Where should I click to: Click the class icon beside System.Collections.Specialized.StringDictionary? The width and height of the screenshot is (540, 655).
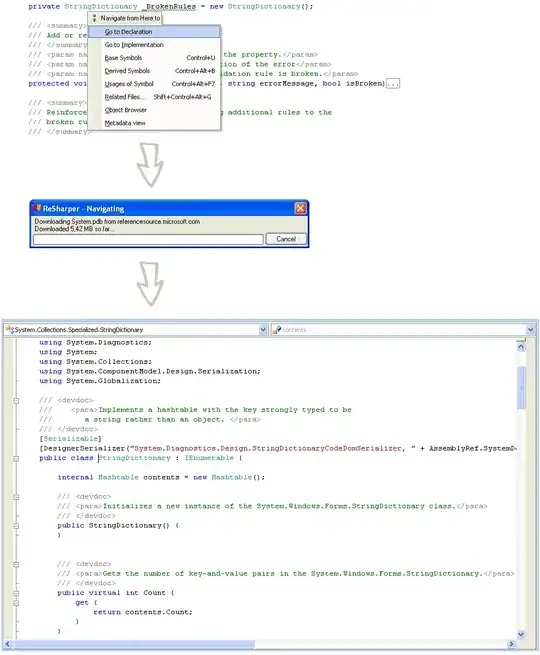pyautogui.click(x=10, y=330)
